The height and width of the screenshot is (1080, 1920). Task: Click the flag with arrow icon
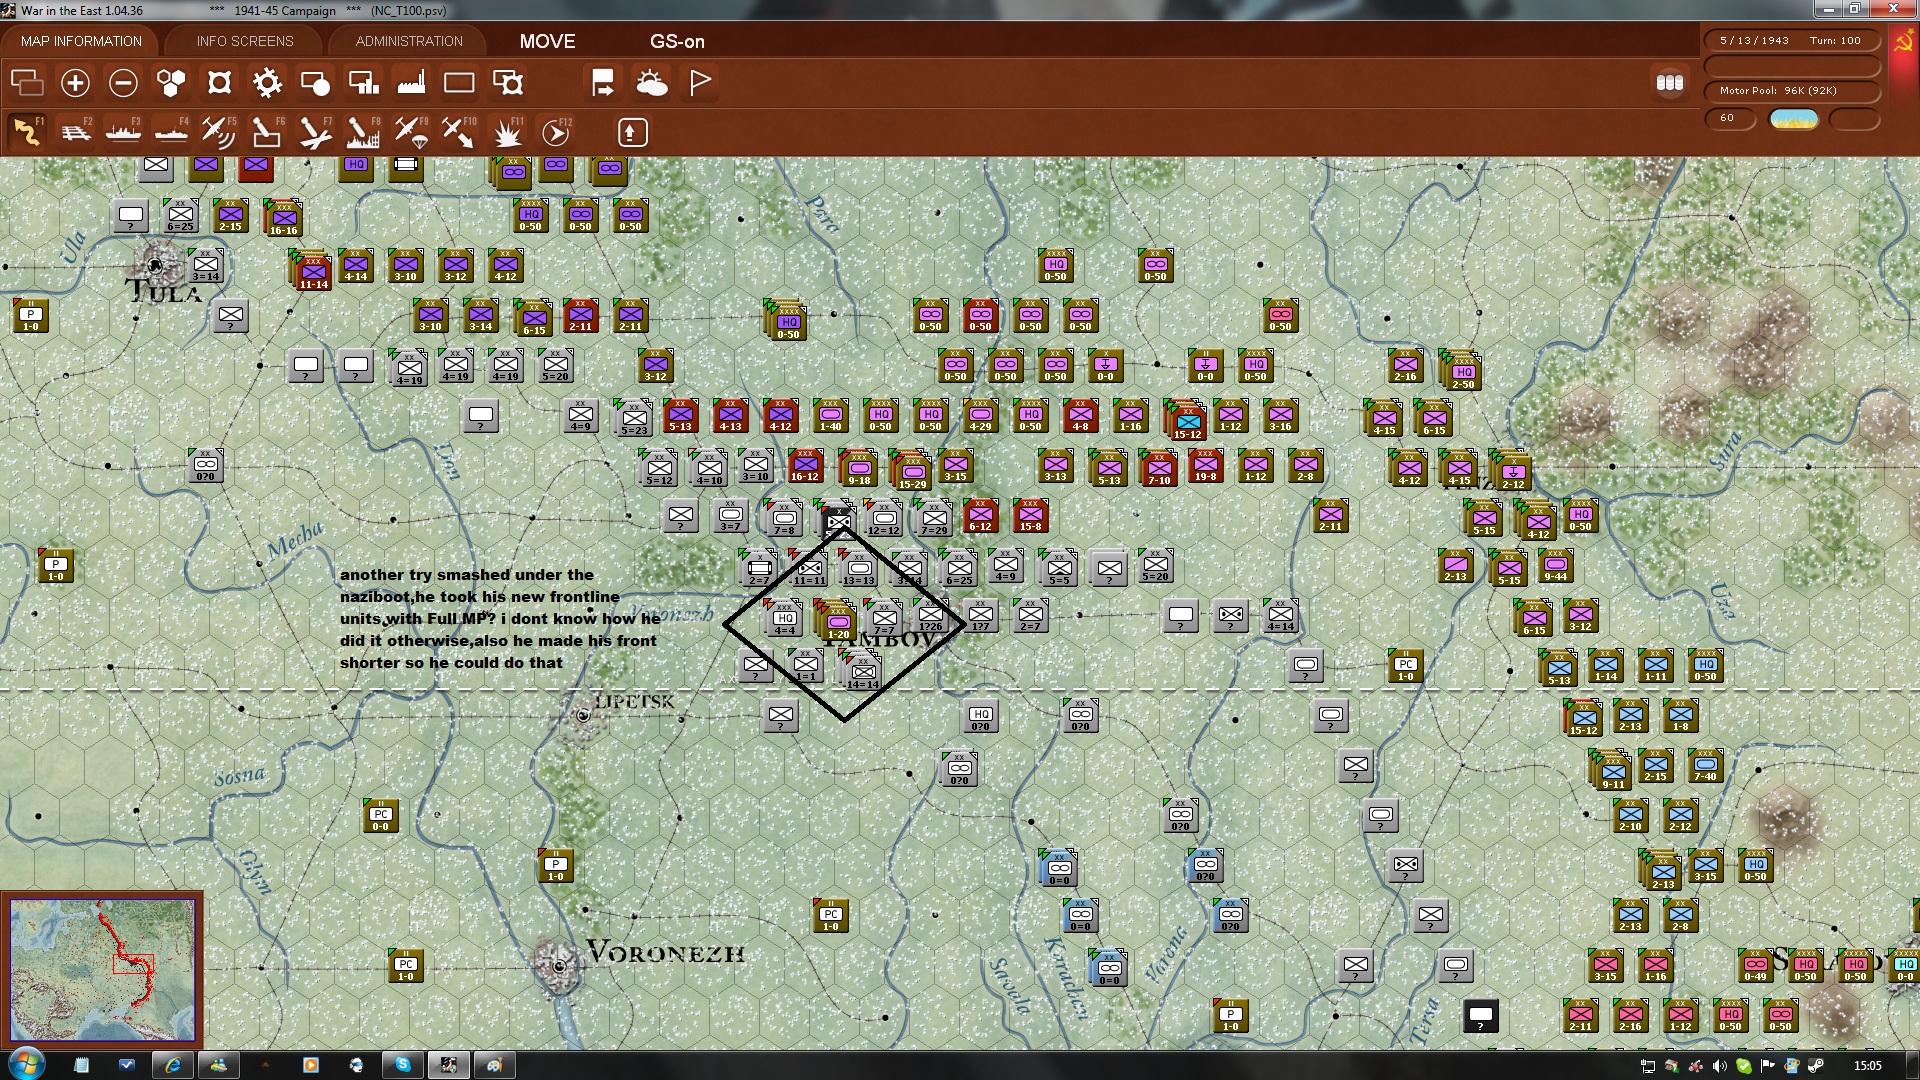click(603, 83)
